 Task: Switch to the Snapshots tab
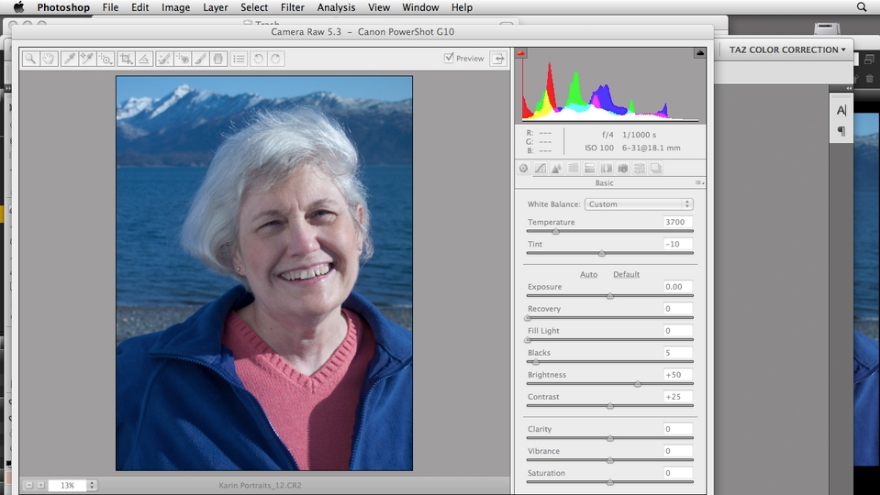[656, 168]
